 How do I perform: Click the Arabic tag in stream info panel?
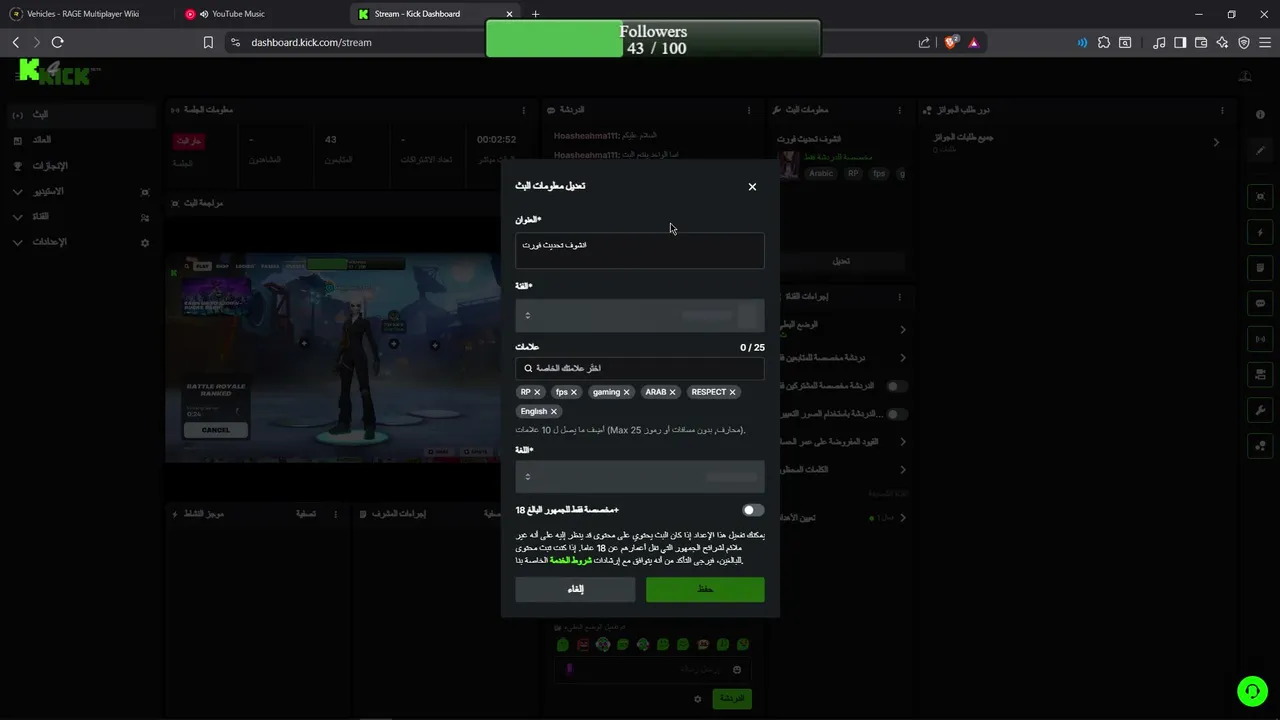(821, 173)
